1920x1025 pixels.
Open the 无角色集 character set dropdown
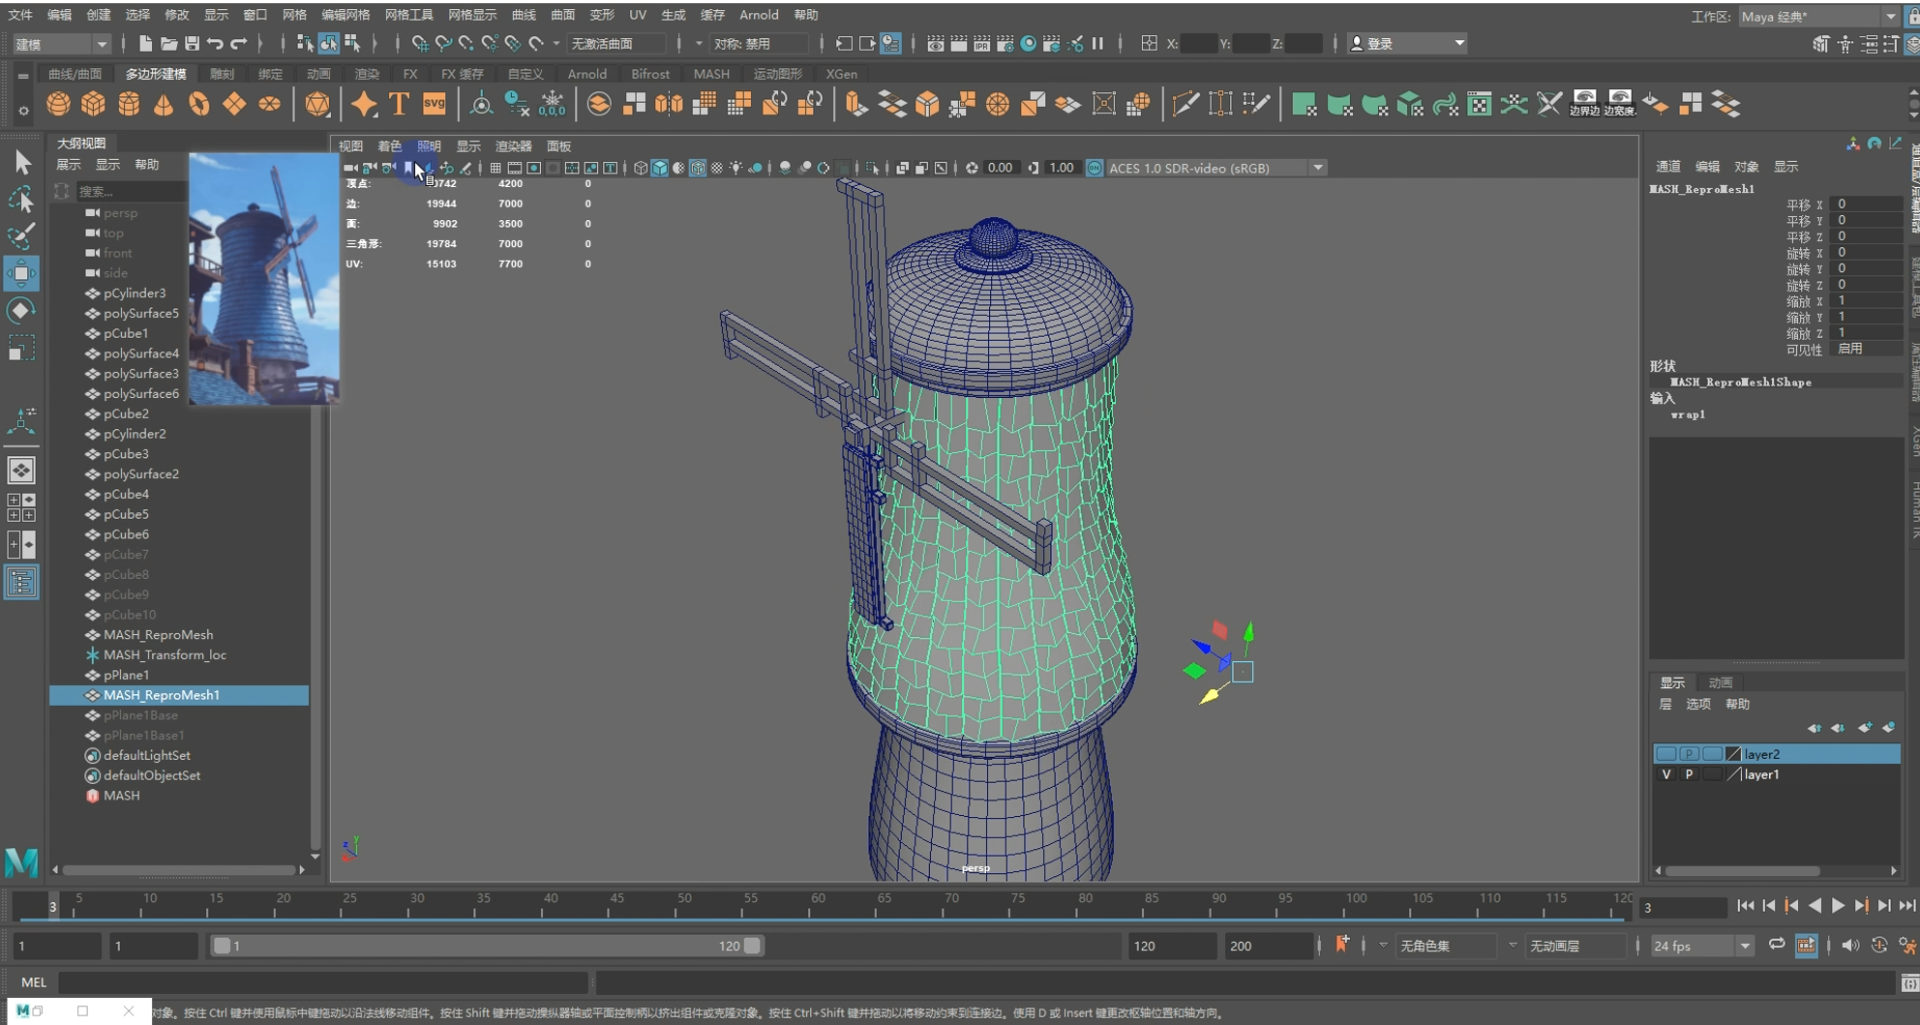(1447, 946)
